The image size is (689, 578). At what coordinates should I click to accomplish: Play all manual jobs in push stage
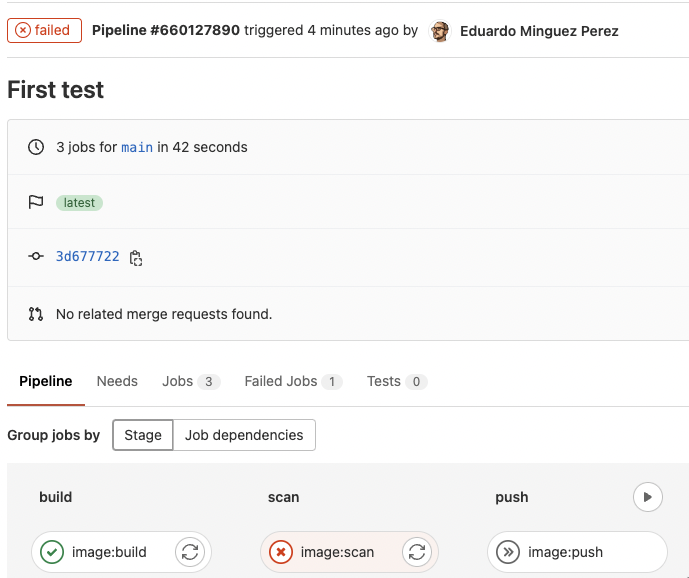(648, 497)
